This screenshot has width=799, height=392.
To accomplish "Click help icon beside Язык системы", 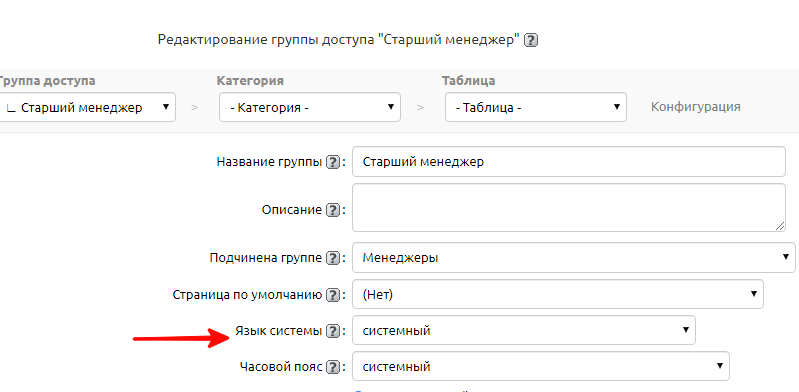I will (x=333, y=331).
